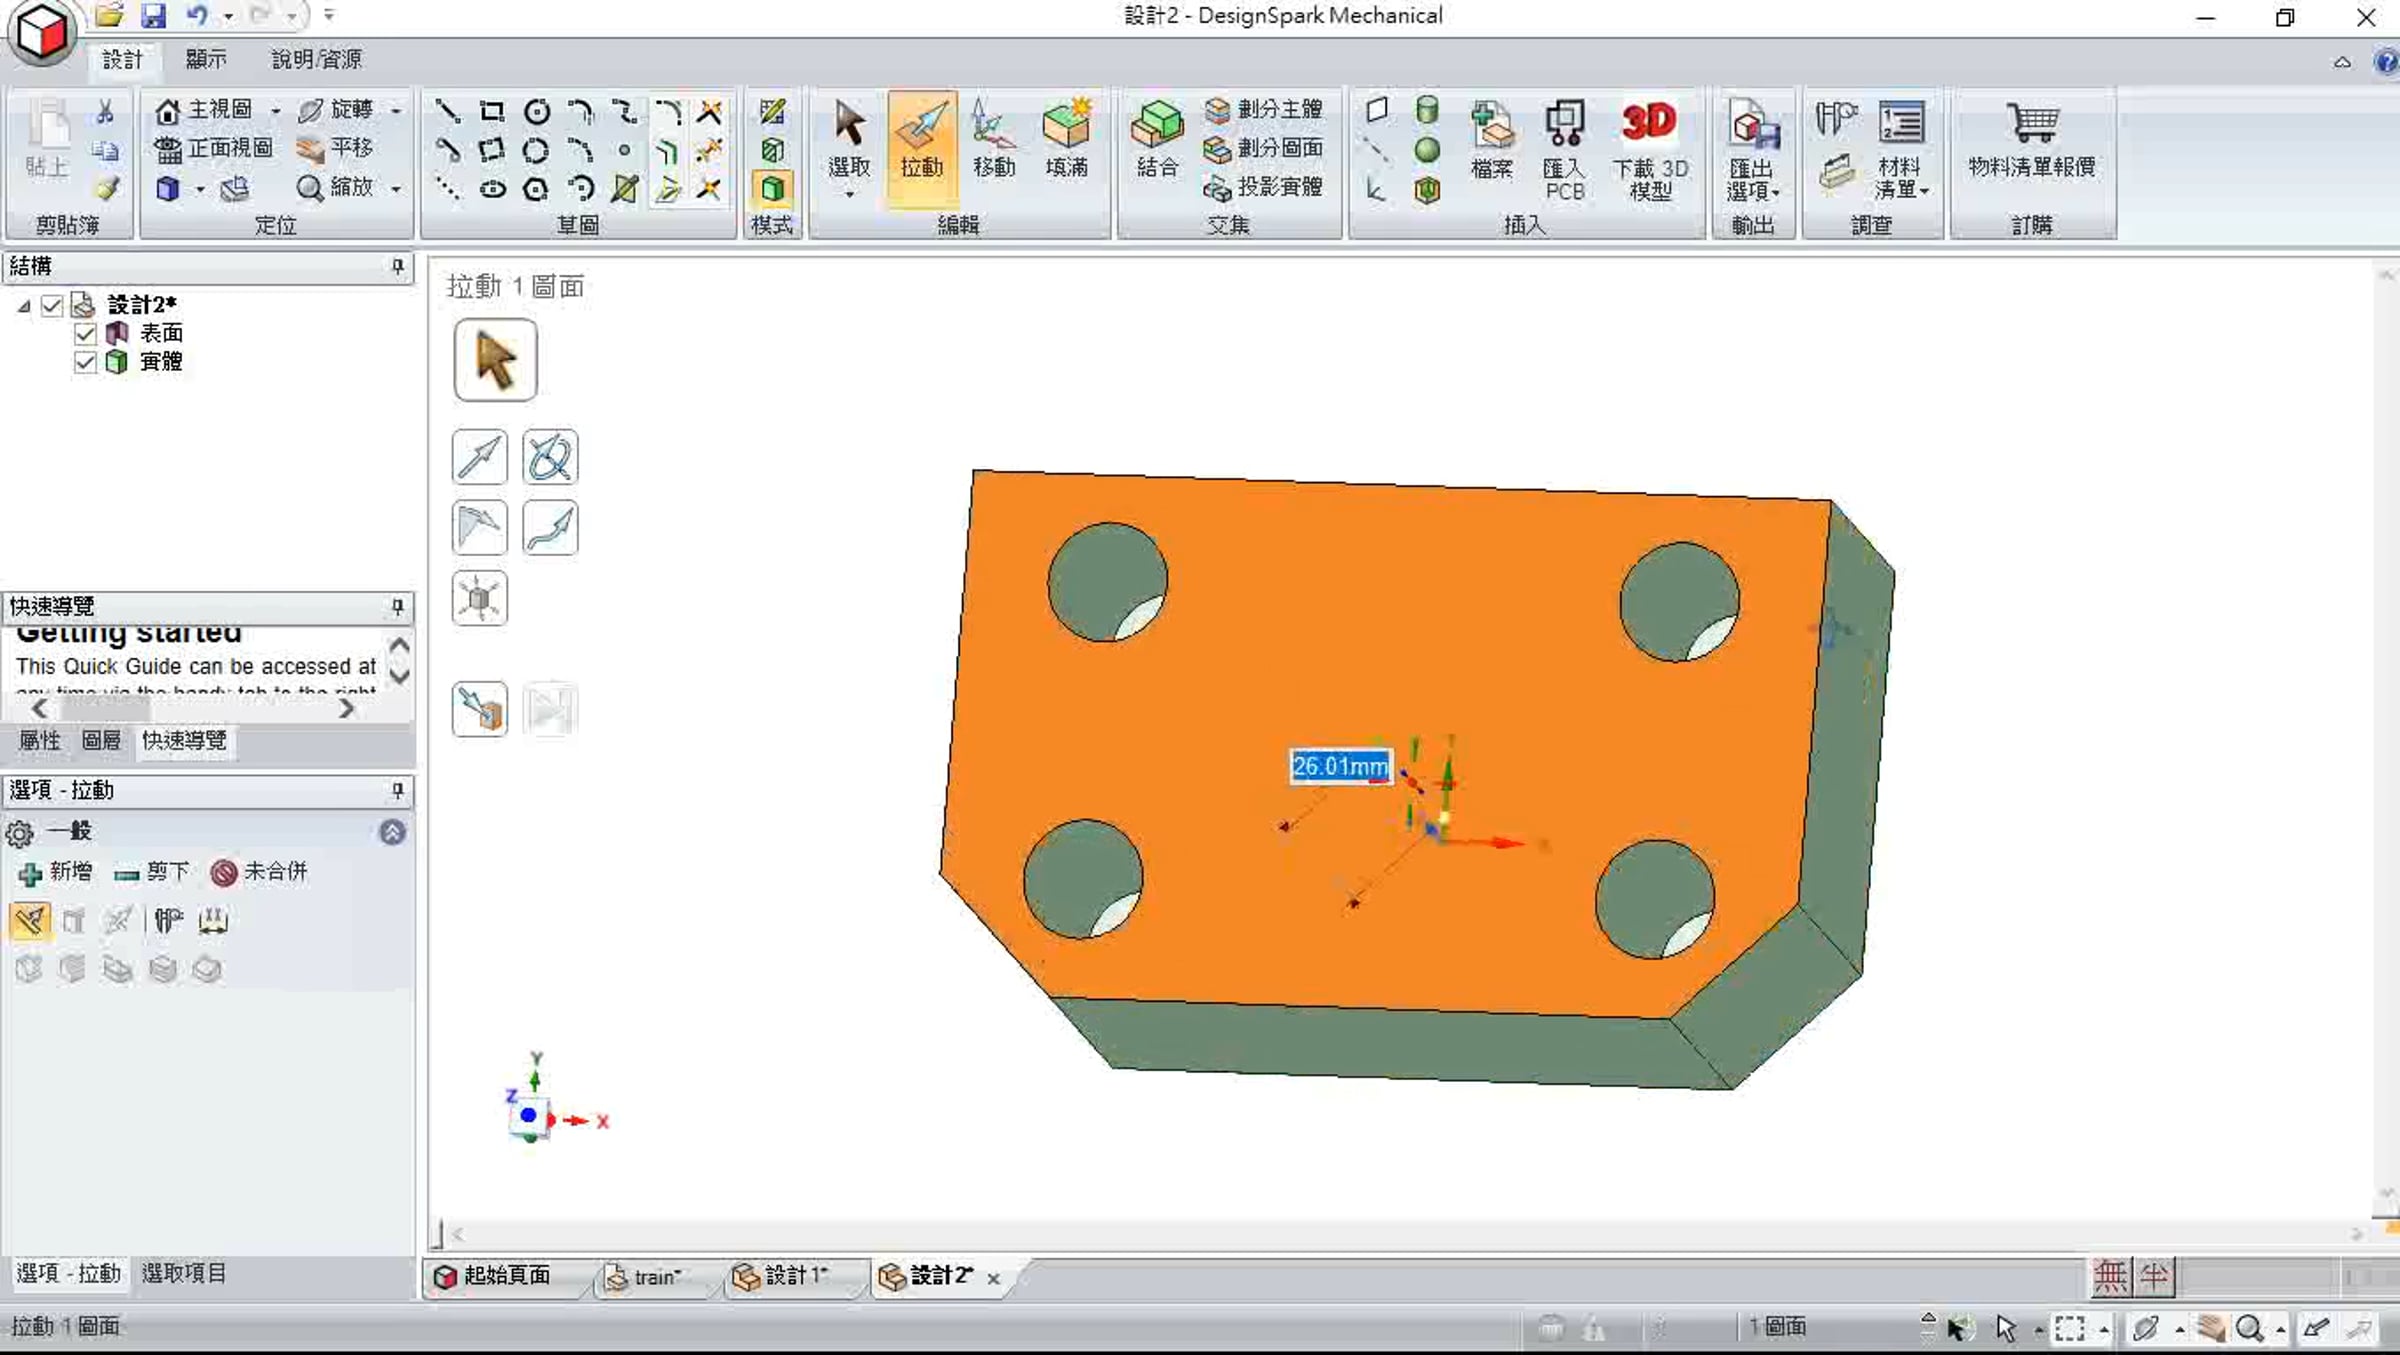2400x1355 pixels.
Task: Switch to the 顯示 ribbon tab
Action: pos(206,60)
